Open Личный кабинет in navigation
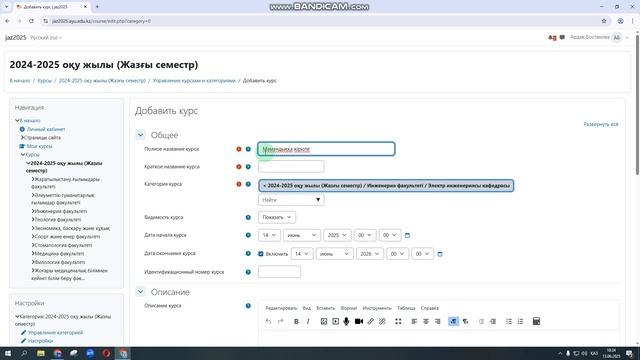The width and height of the screenshot is (640, 360). point(46,129)
